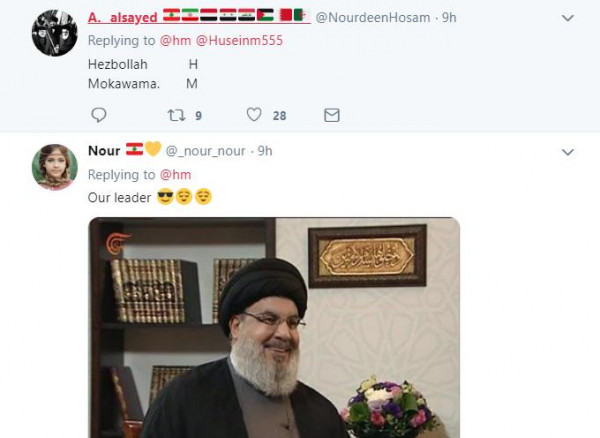This screenshot has height=438, width=600.
Task: Click the like count 28
Action: tap(279, 116)
